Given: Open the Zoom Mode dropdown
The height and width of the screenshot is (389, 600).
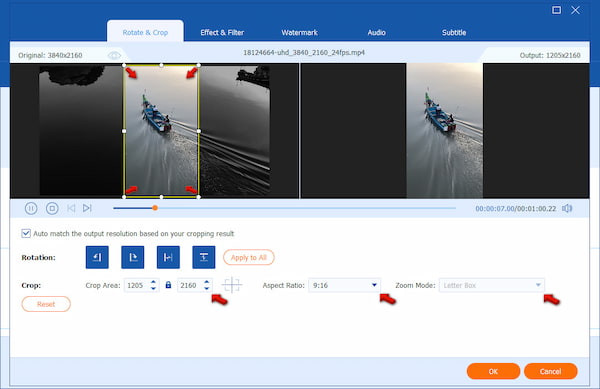Looking at the screenshot, I should [492, 285].
